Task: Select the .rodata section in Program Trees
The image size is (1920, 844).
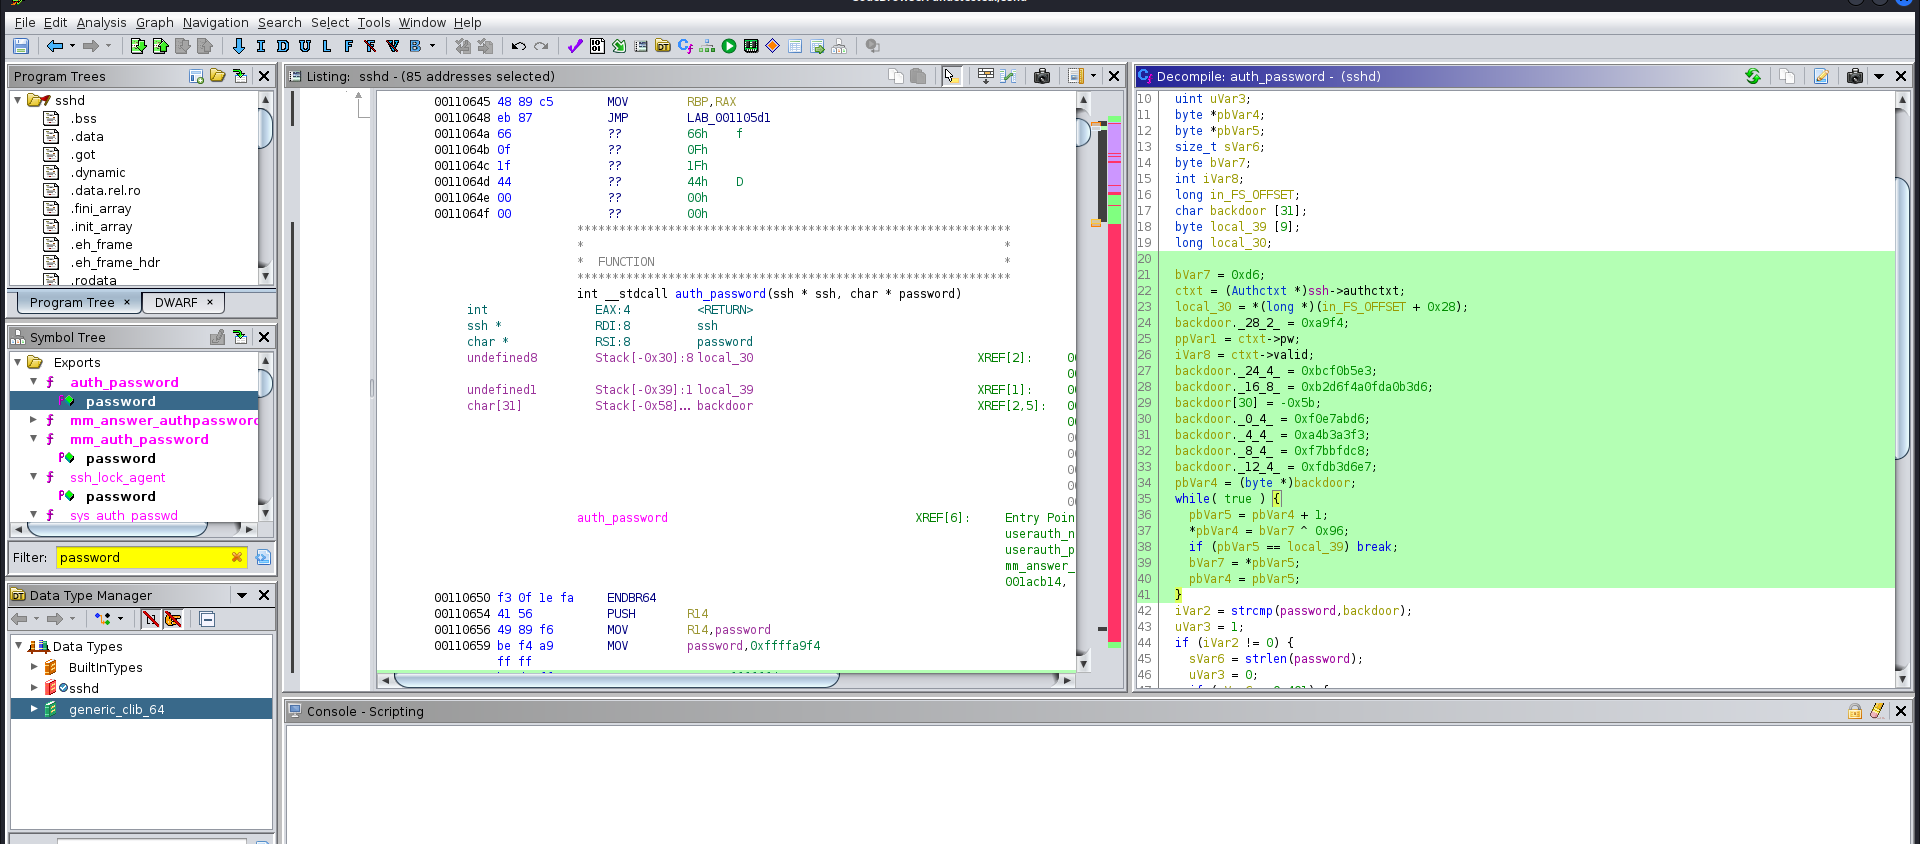Action: (x=93, y=280)
